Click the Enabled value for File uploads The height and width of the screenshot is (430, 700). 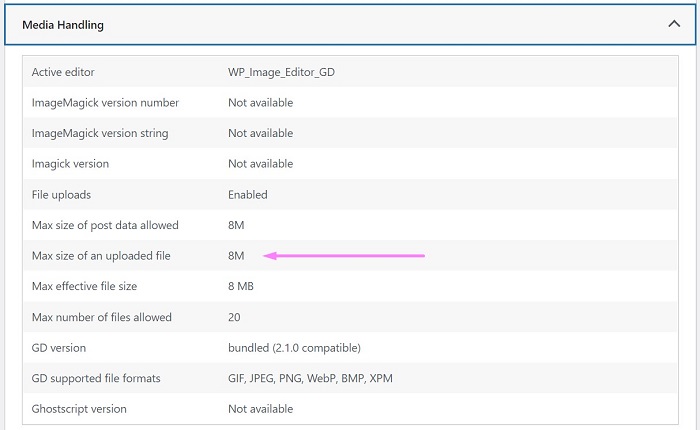[x=248, y=195]
